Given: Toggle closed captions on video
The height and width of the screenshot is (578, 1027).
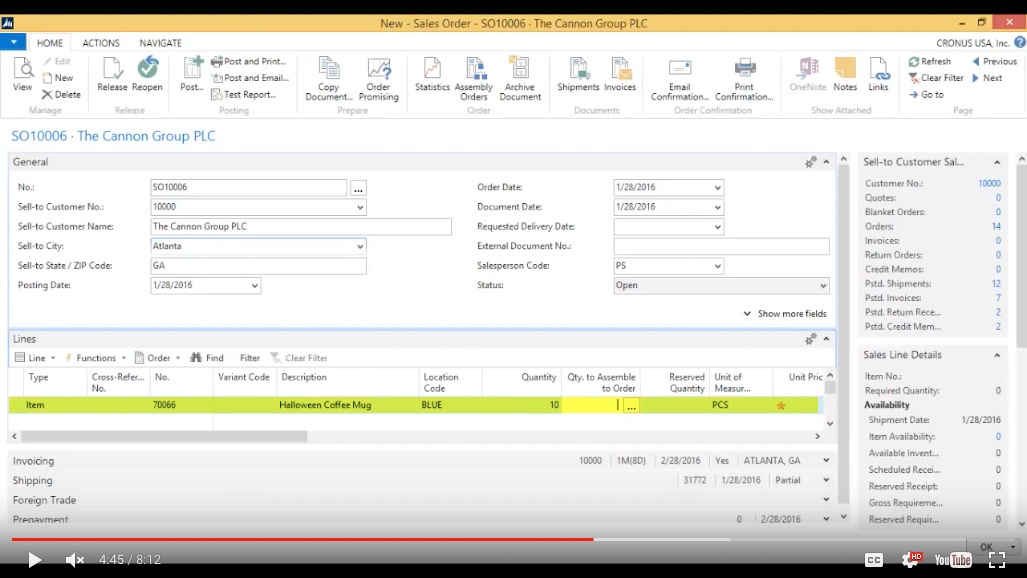Looking at the screenshot, I should [873, 560].
